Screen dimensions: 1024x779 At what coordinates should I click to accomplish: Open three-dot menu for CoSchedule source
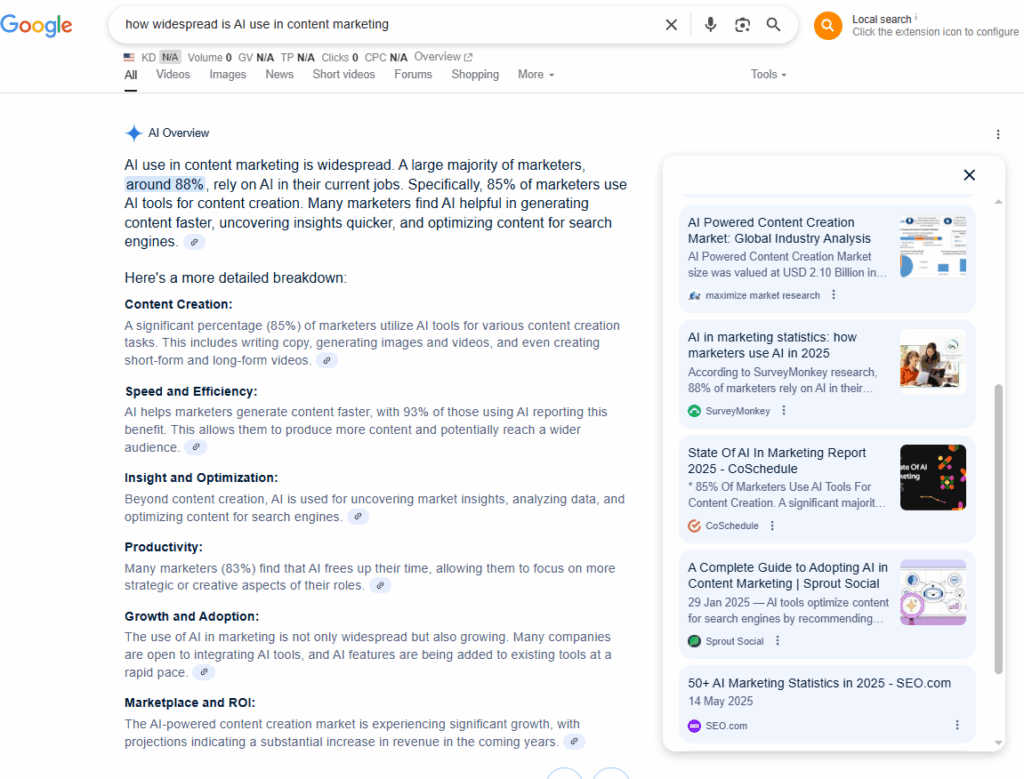[x=772, y=526]
